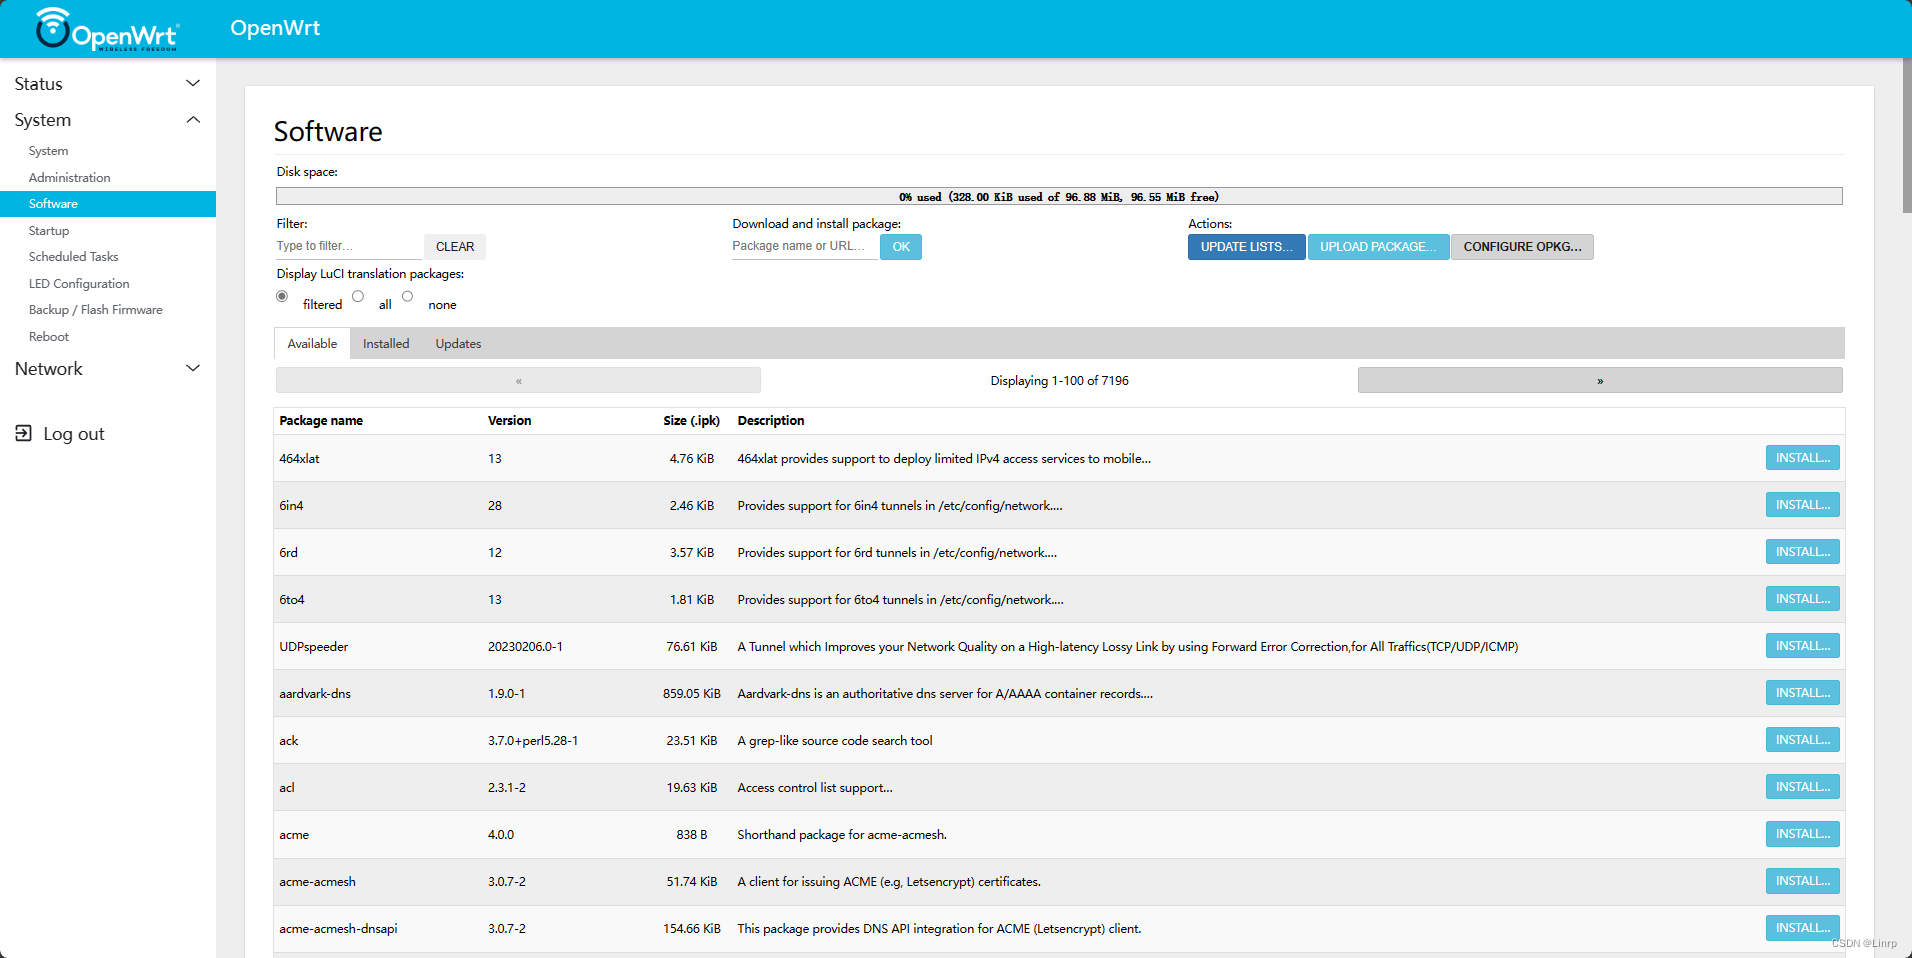Viewport: 1912px width, 958px height.
Task: Click the acme-acmesh-dnsapi package name
Action: pyautogui.click(x=338, y=929)
